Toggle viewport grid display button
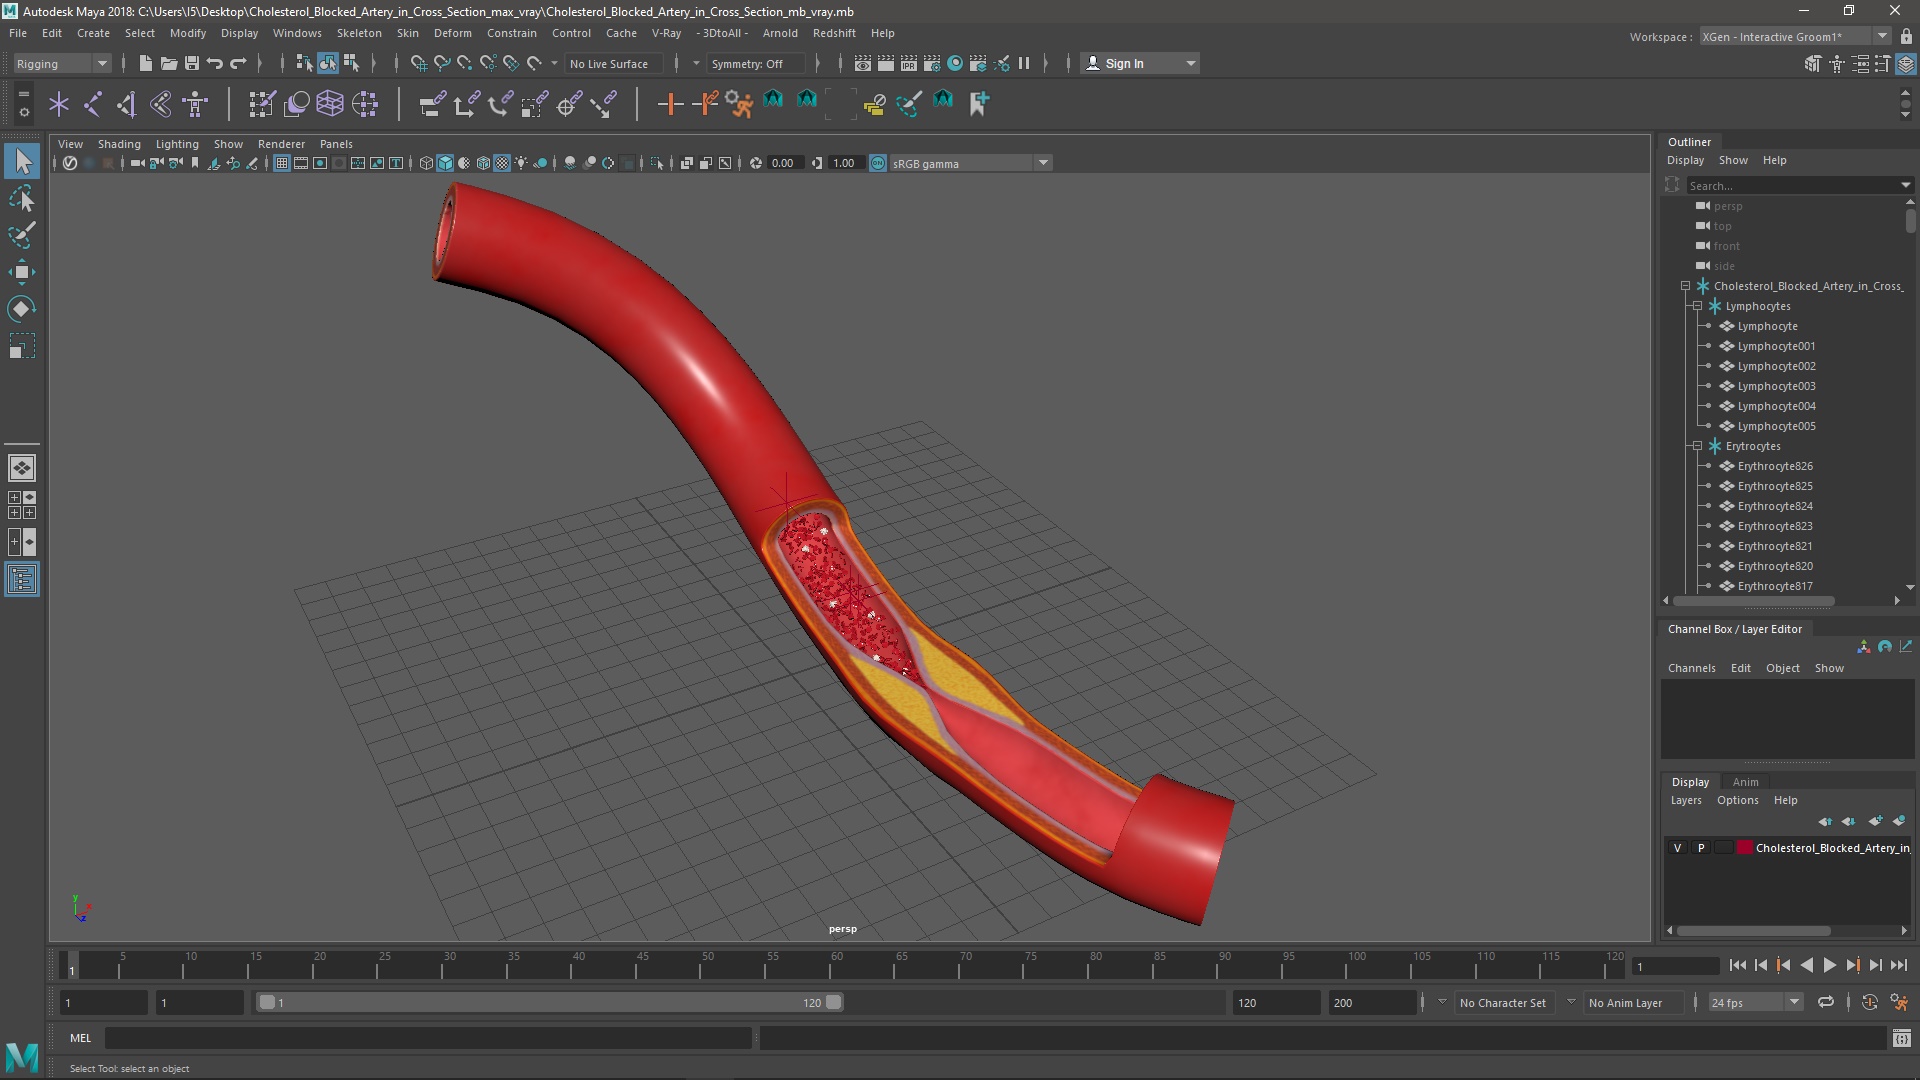Viewport: 1920px width, 1080px height. [x=282, y=163]
